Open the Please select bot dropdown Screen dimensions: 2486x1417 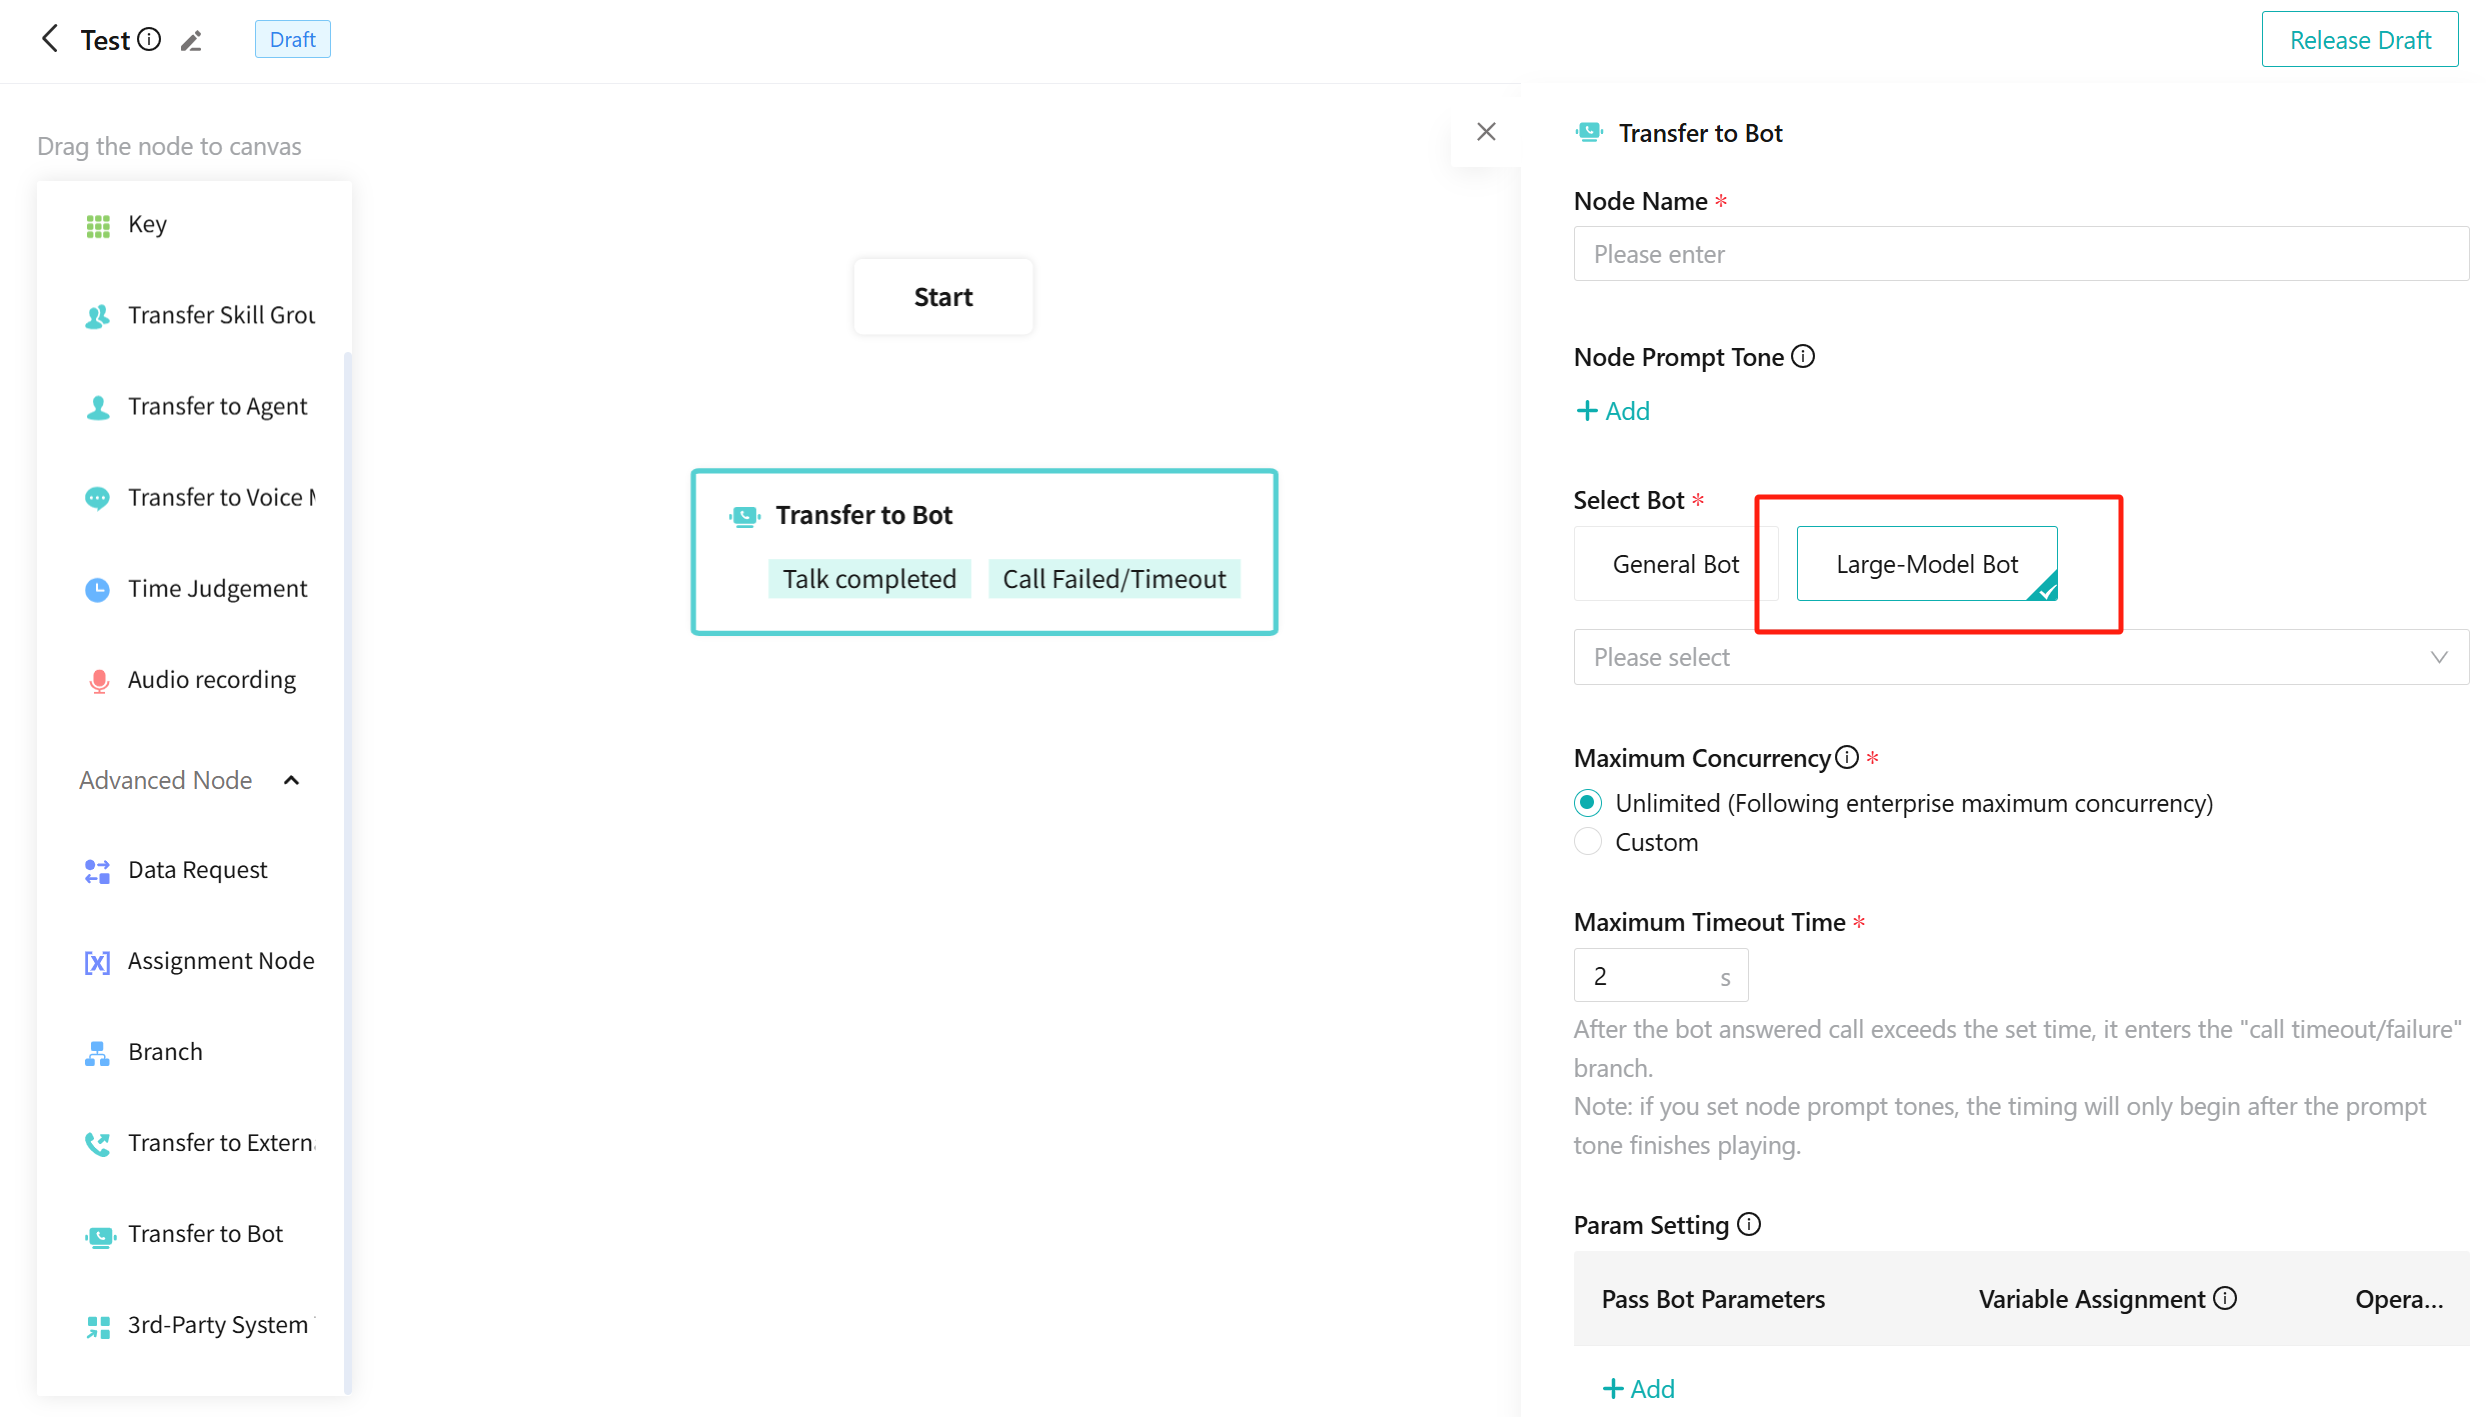point(2021,657)
